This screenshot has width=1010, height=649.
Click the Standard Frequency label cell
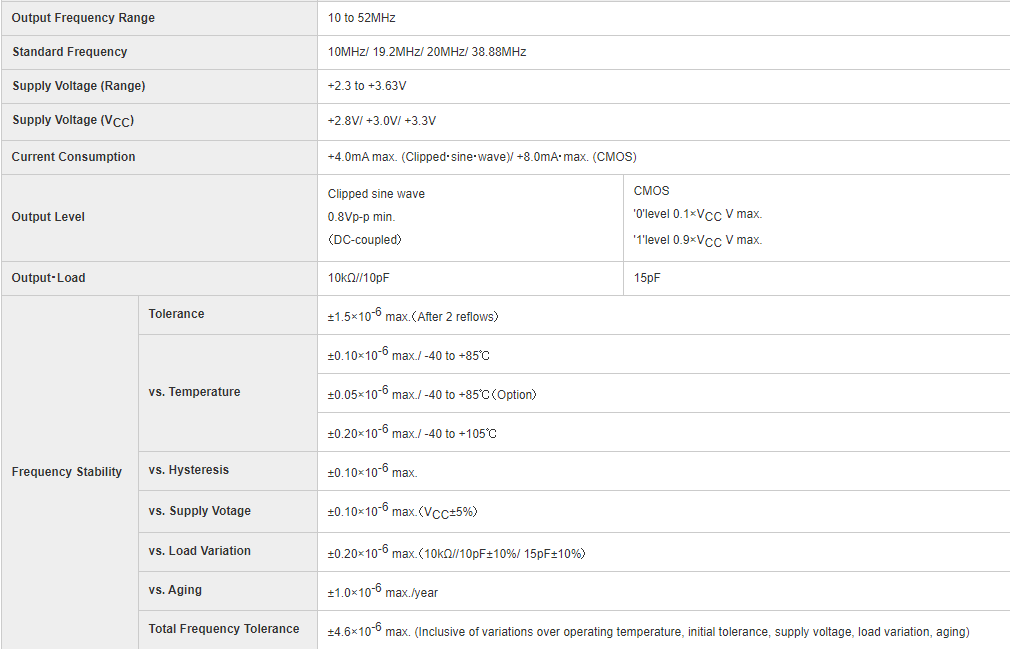(x=70, y=52)
